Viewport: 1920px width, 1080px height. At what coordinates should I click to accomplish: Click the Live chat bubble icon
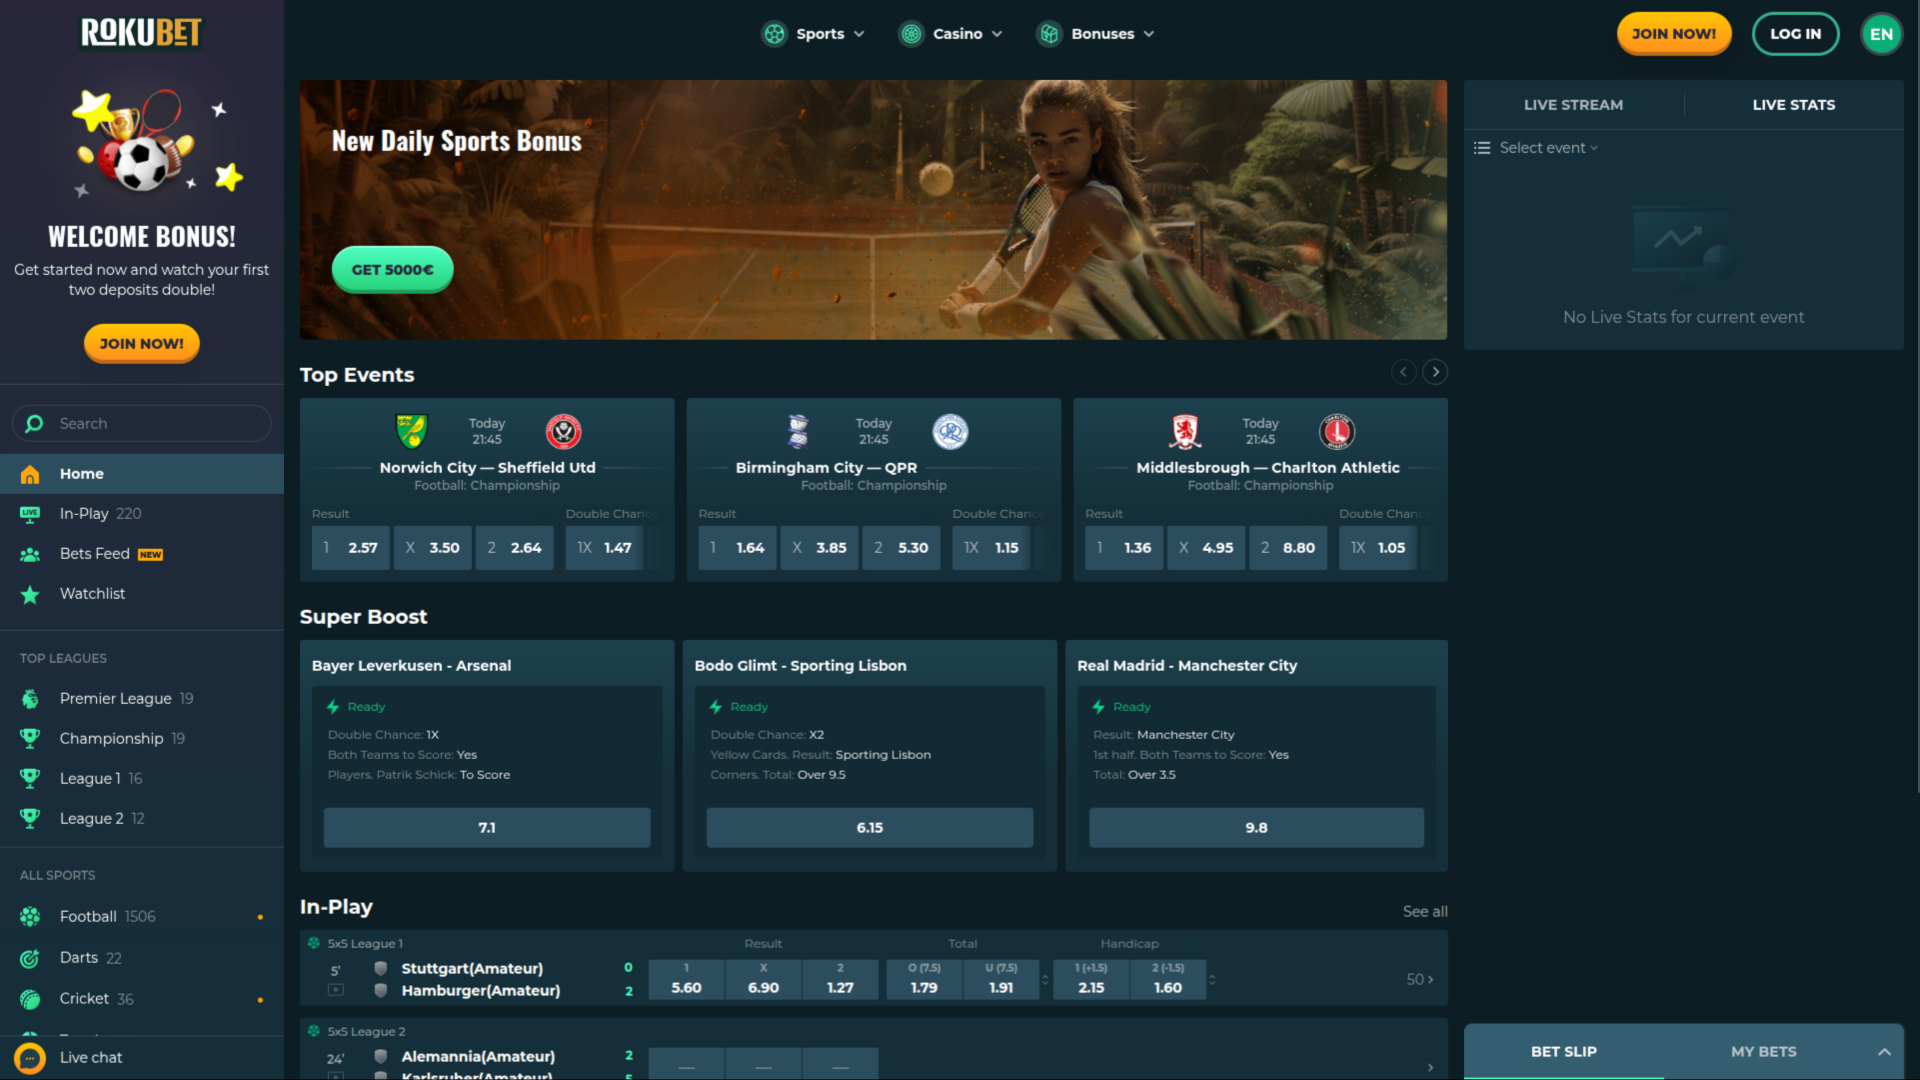[30, 1058]
